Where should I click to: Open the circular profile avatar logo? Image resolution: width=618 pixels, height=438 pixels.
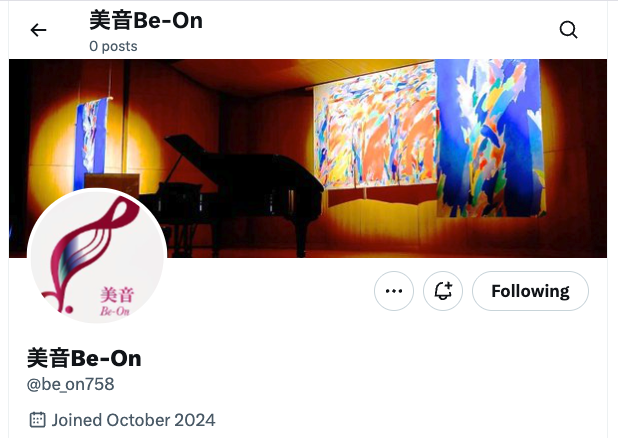(x=97, y=256)
